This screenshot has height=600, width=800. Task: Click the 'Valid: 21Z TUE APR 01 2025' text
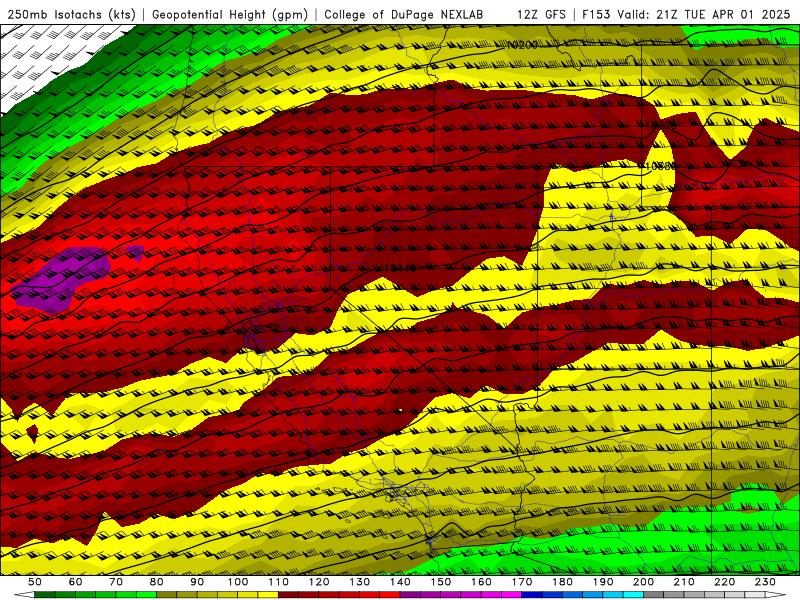click(x=704, y=15)
